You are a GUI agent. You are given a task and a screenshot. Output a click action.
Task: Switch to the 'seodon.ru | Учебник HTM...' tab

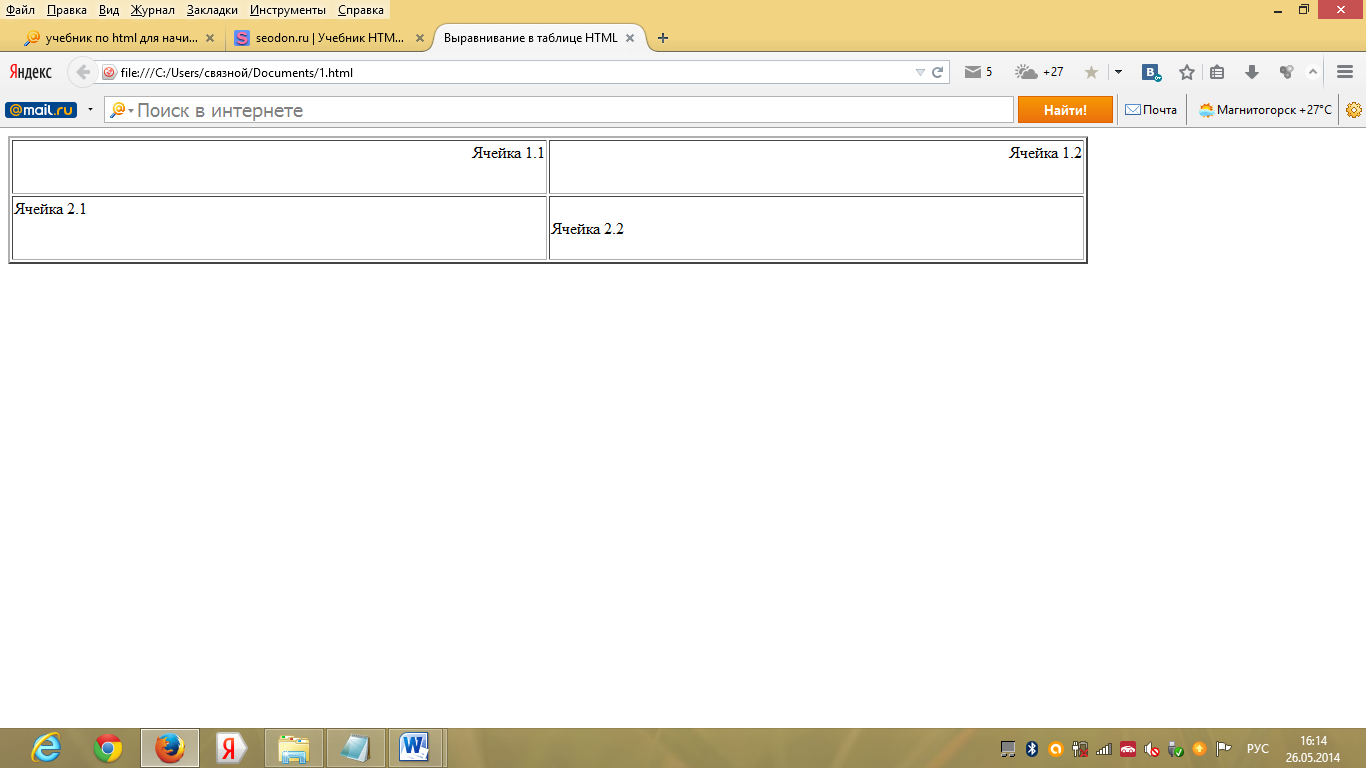(x=328, y=38)
